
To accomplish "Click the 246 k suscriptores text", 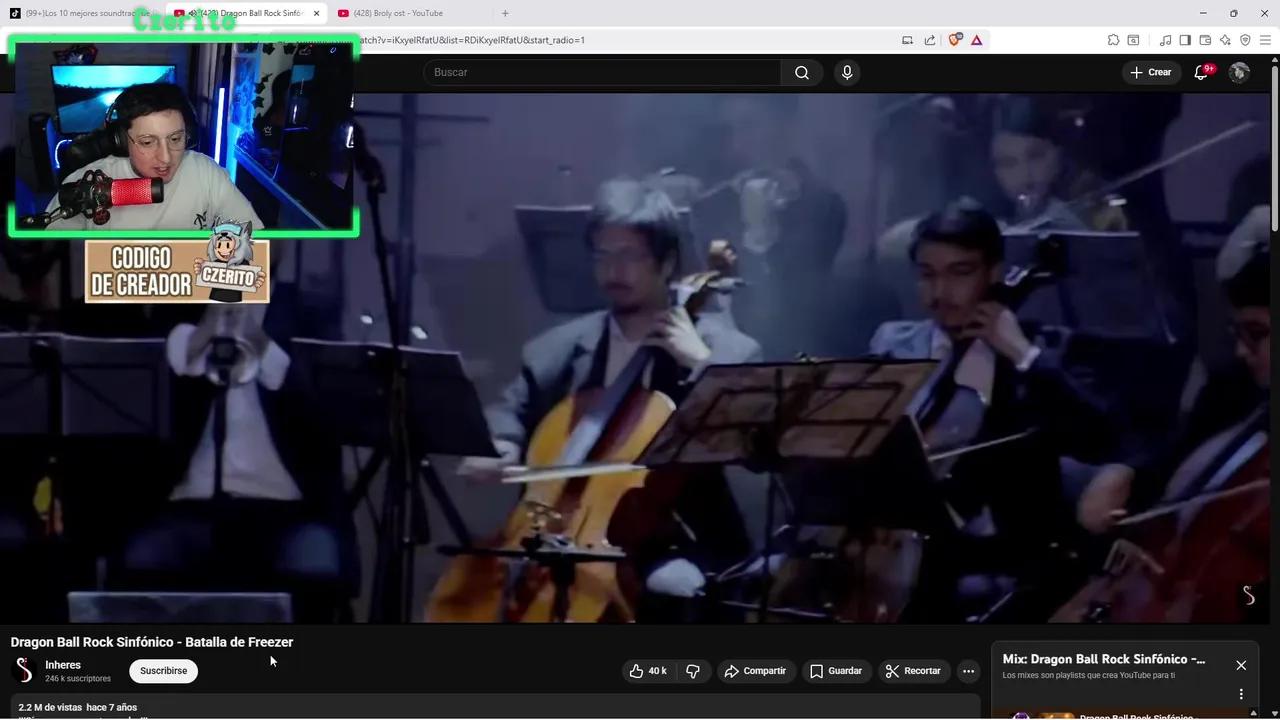I will point(78,679).
